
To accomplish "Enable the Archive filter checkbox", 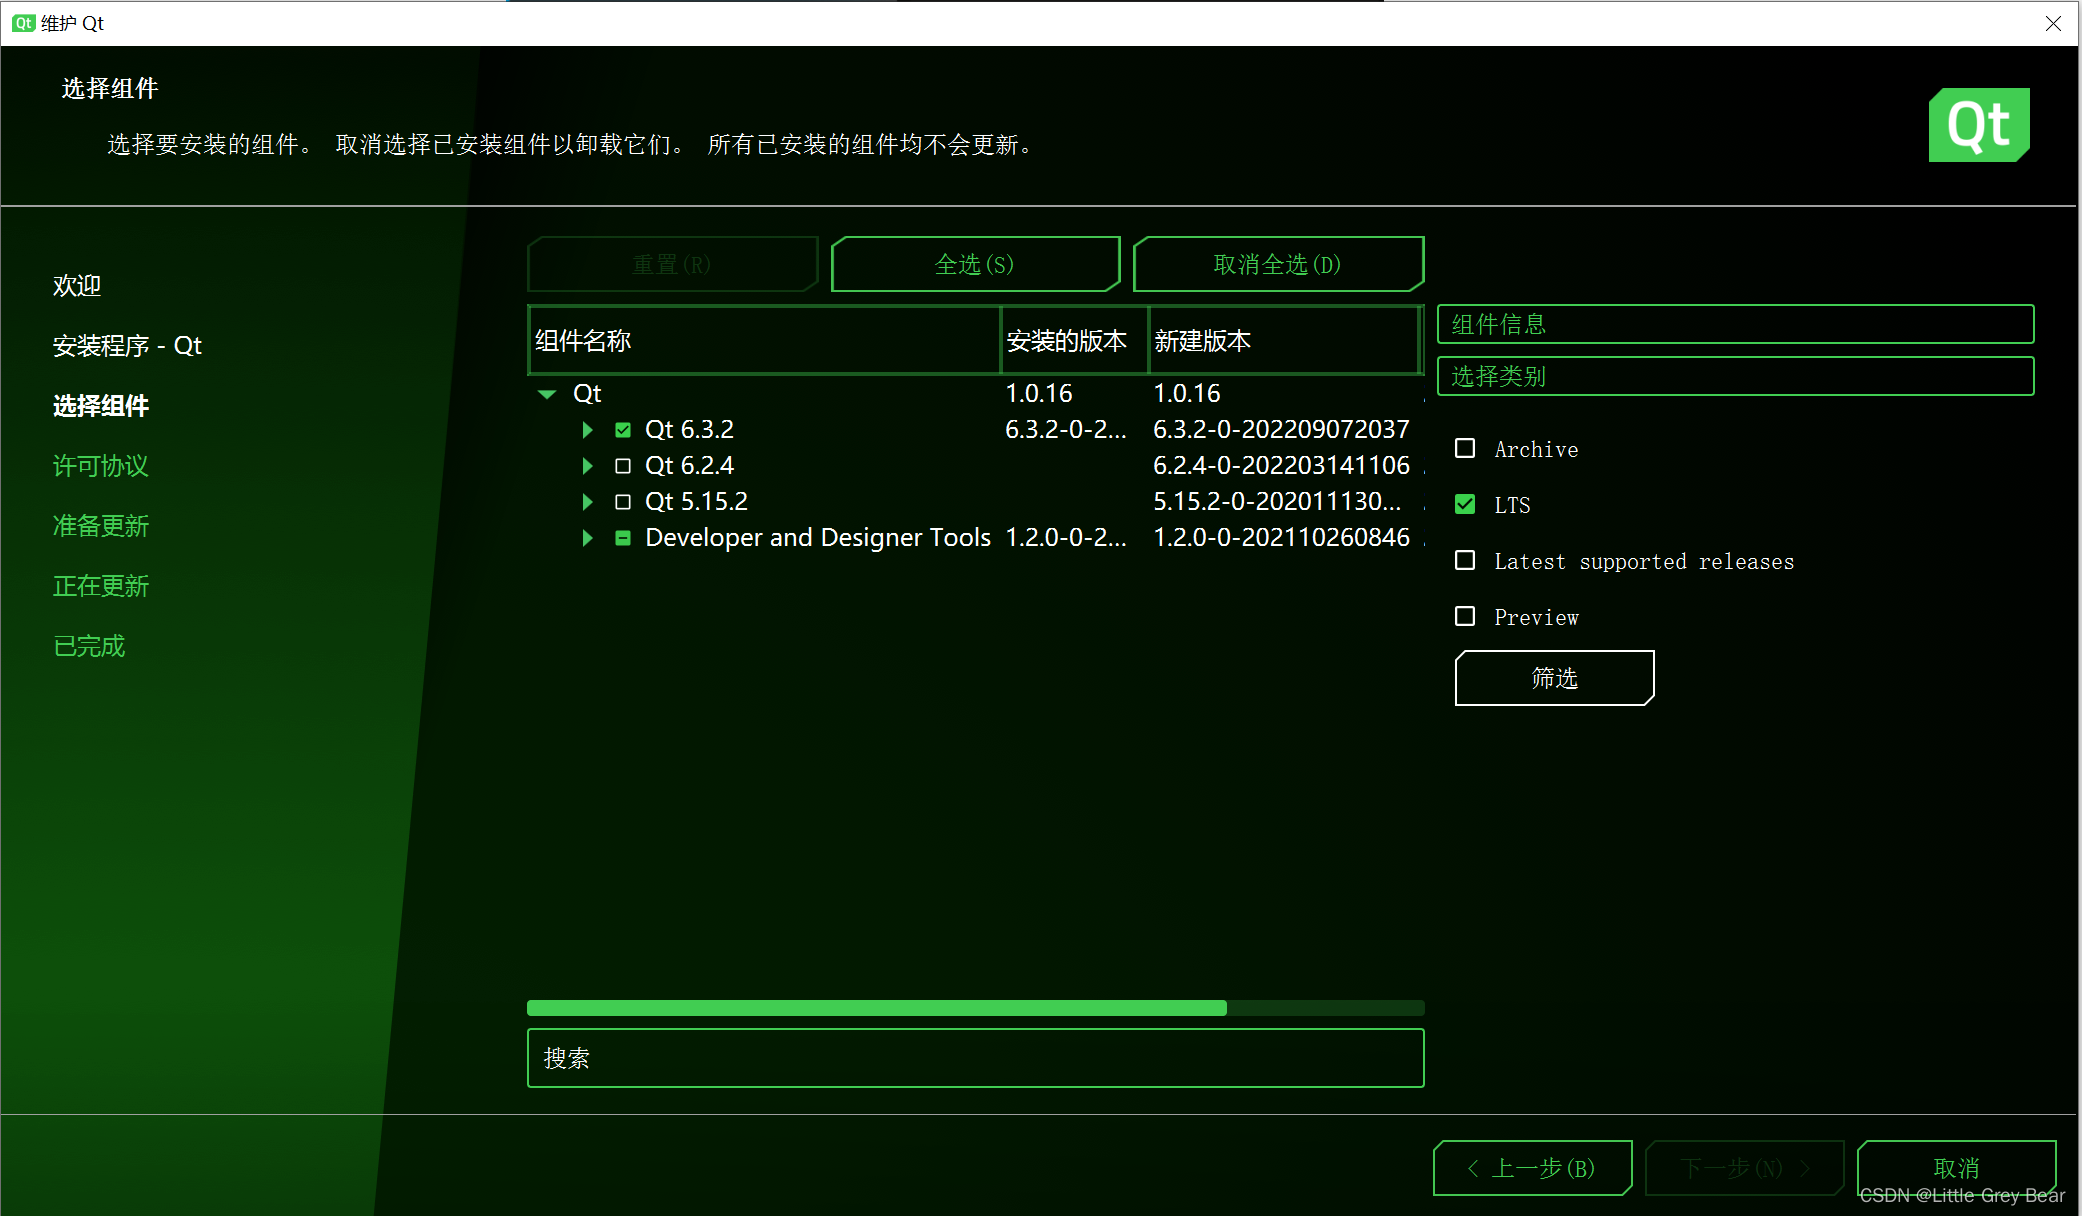I will point(1465,448).
